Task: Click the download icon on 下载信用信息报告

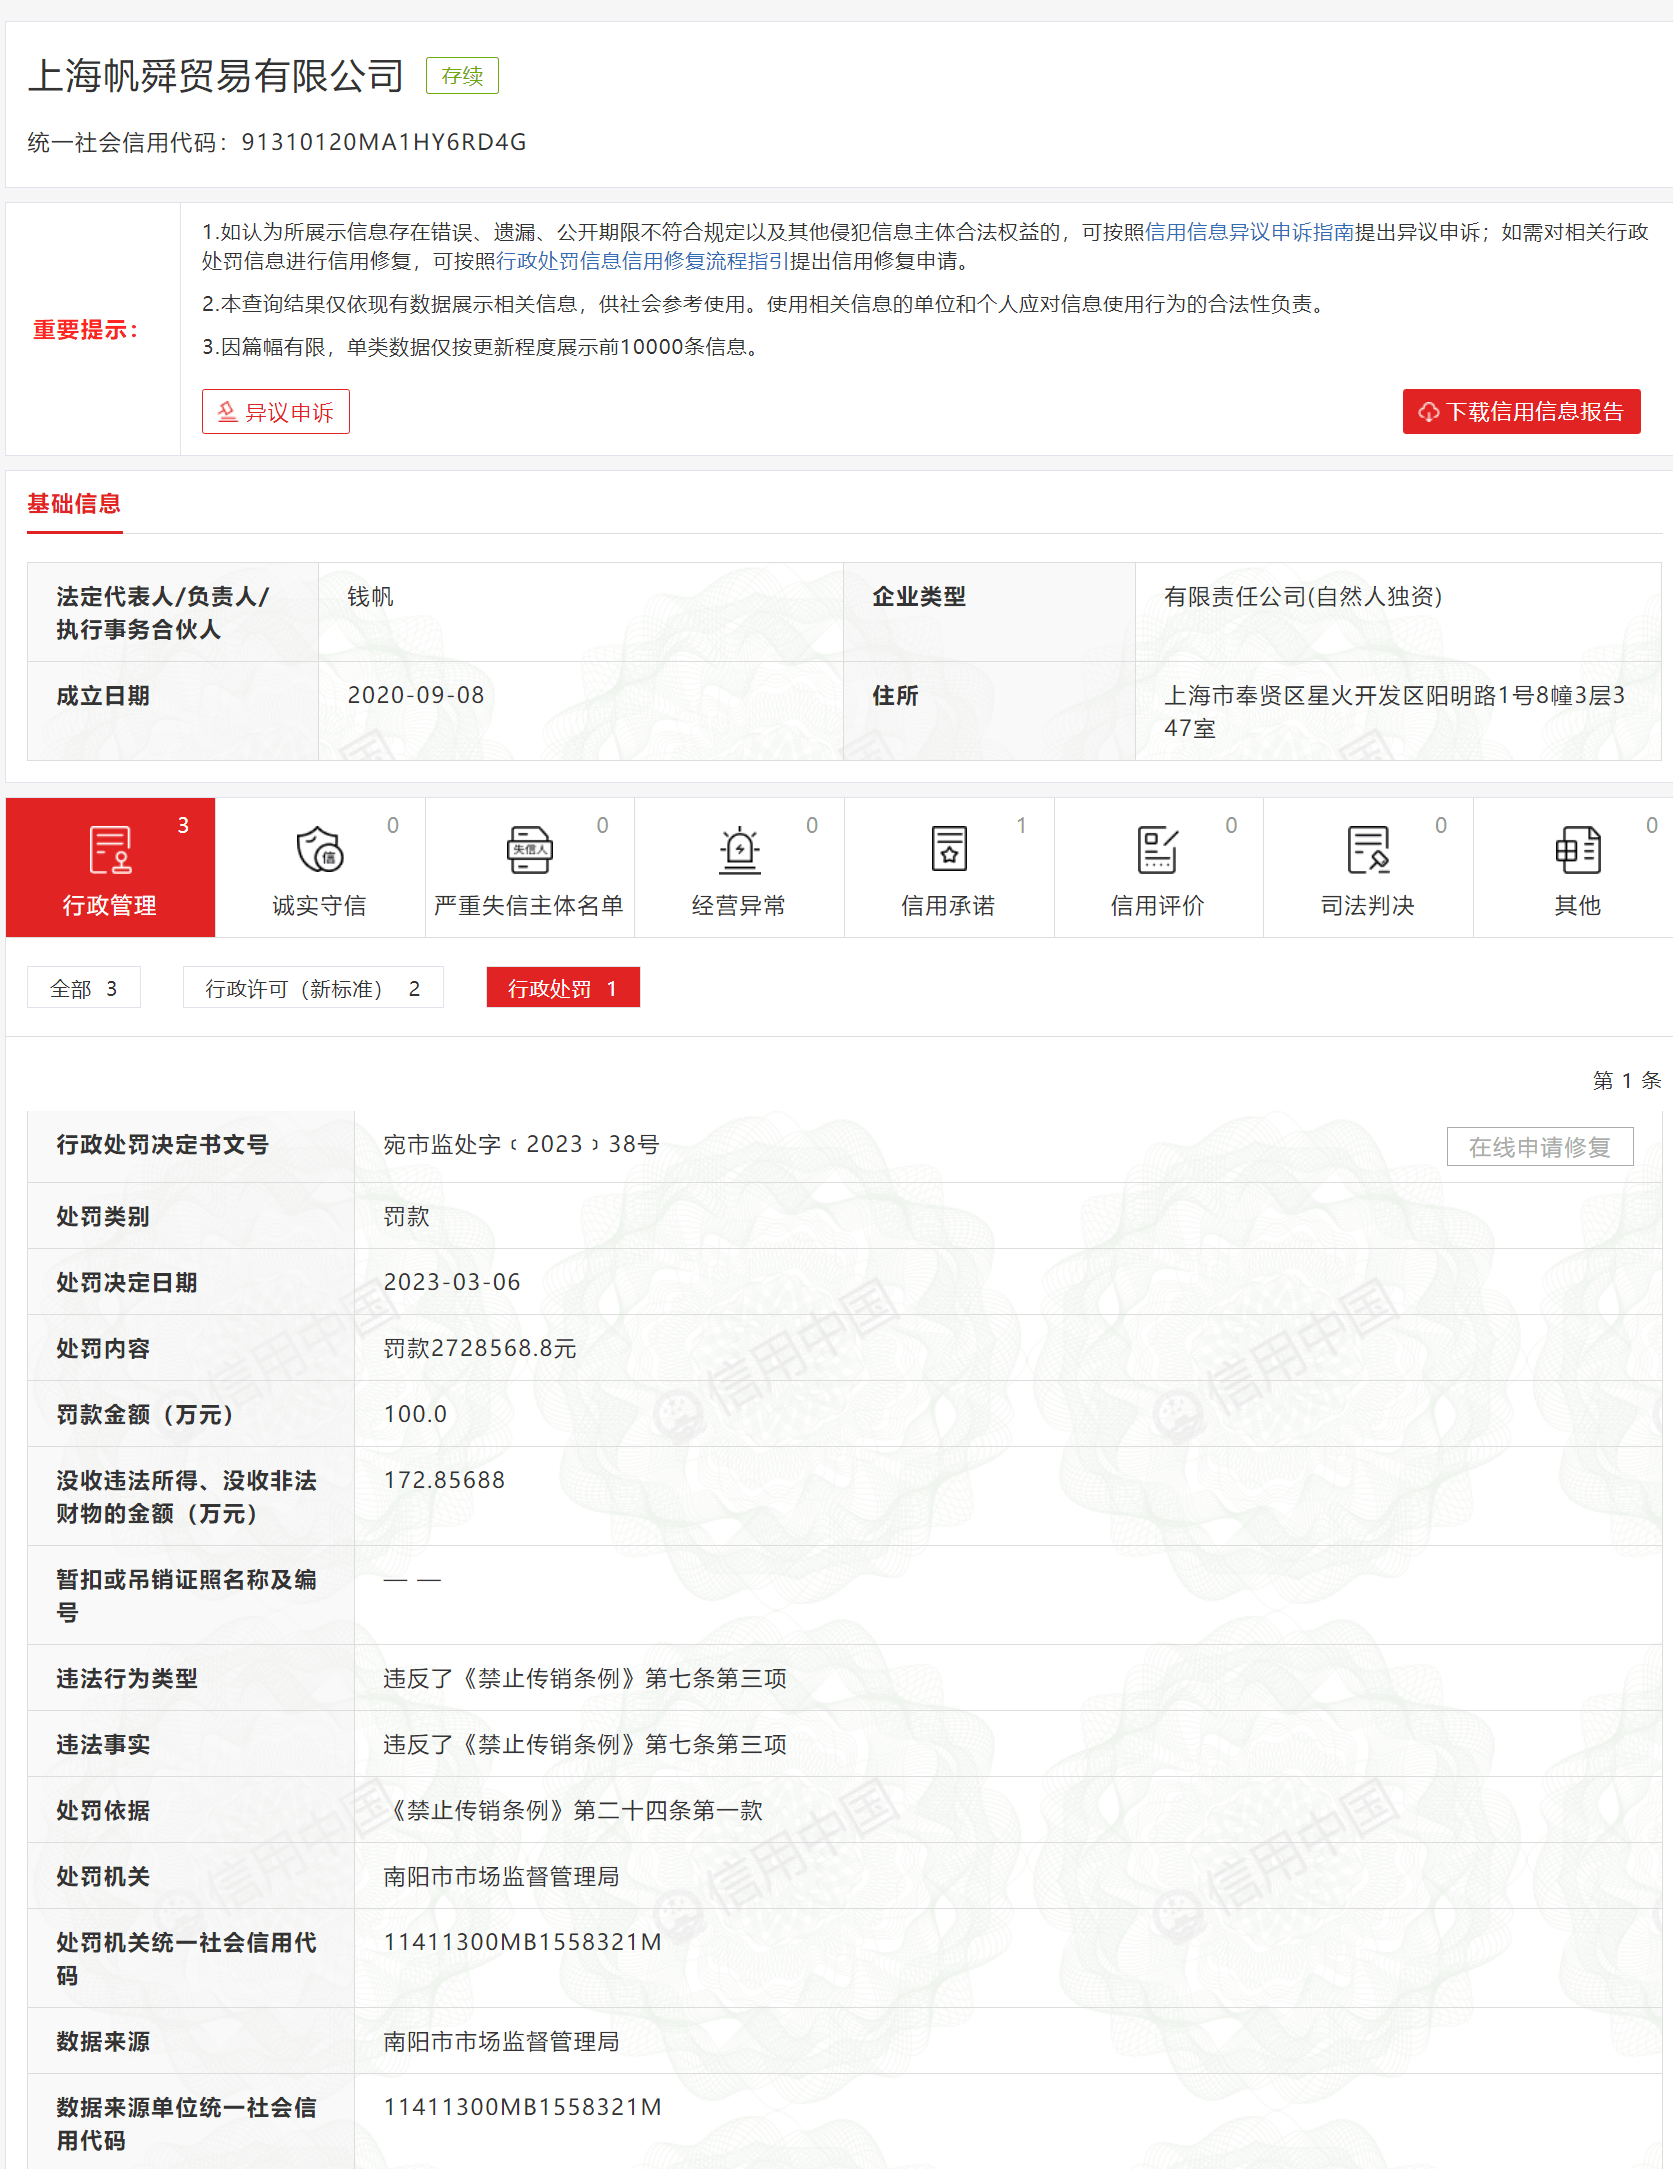Action: tap(1430, 411)
